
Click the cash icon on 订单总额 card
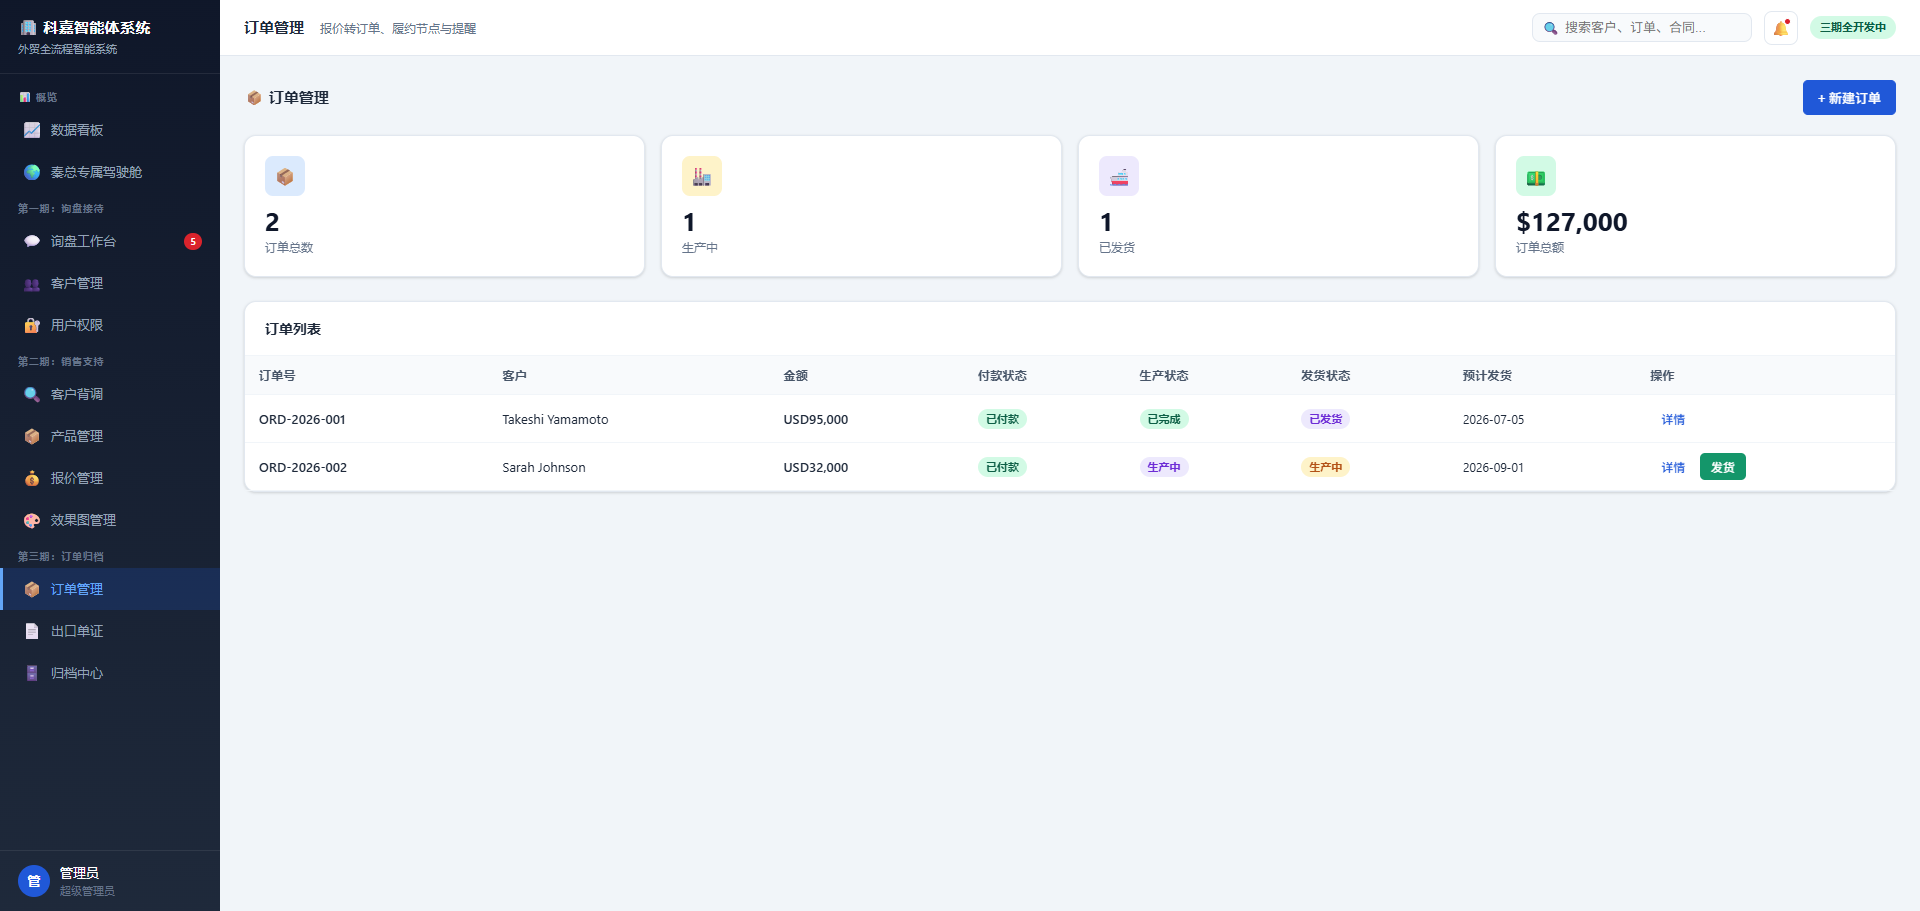pos(1536,176)
